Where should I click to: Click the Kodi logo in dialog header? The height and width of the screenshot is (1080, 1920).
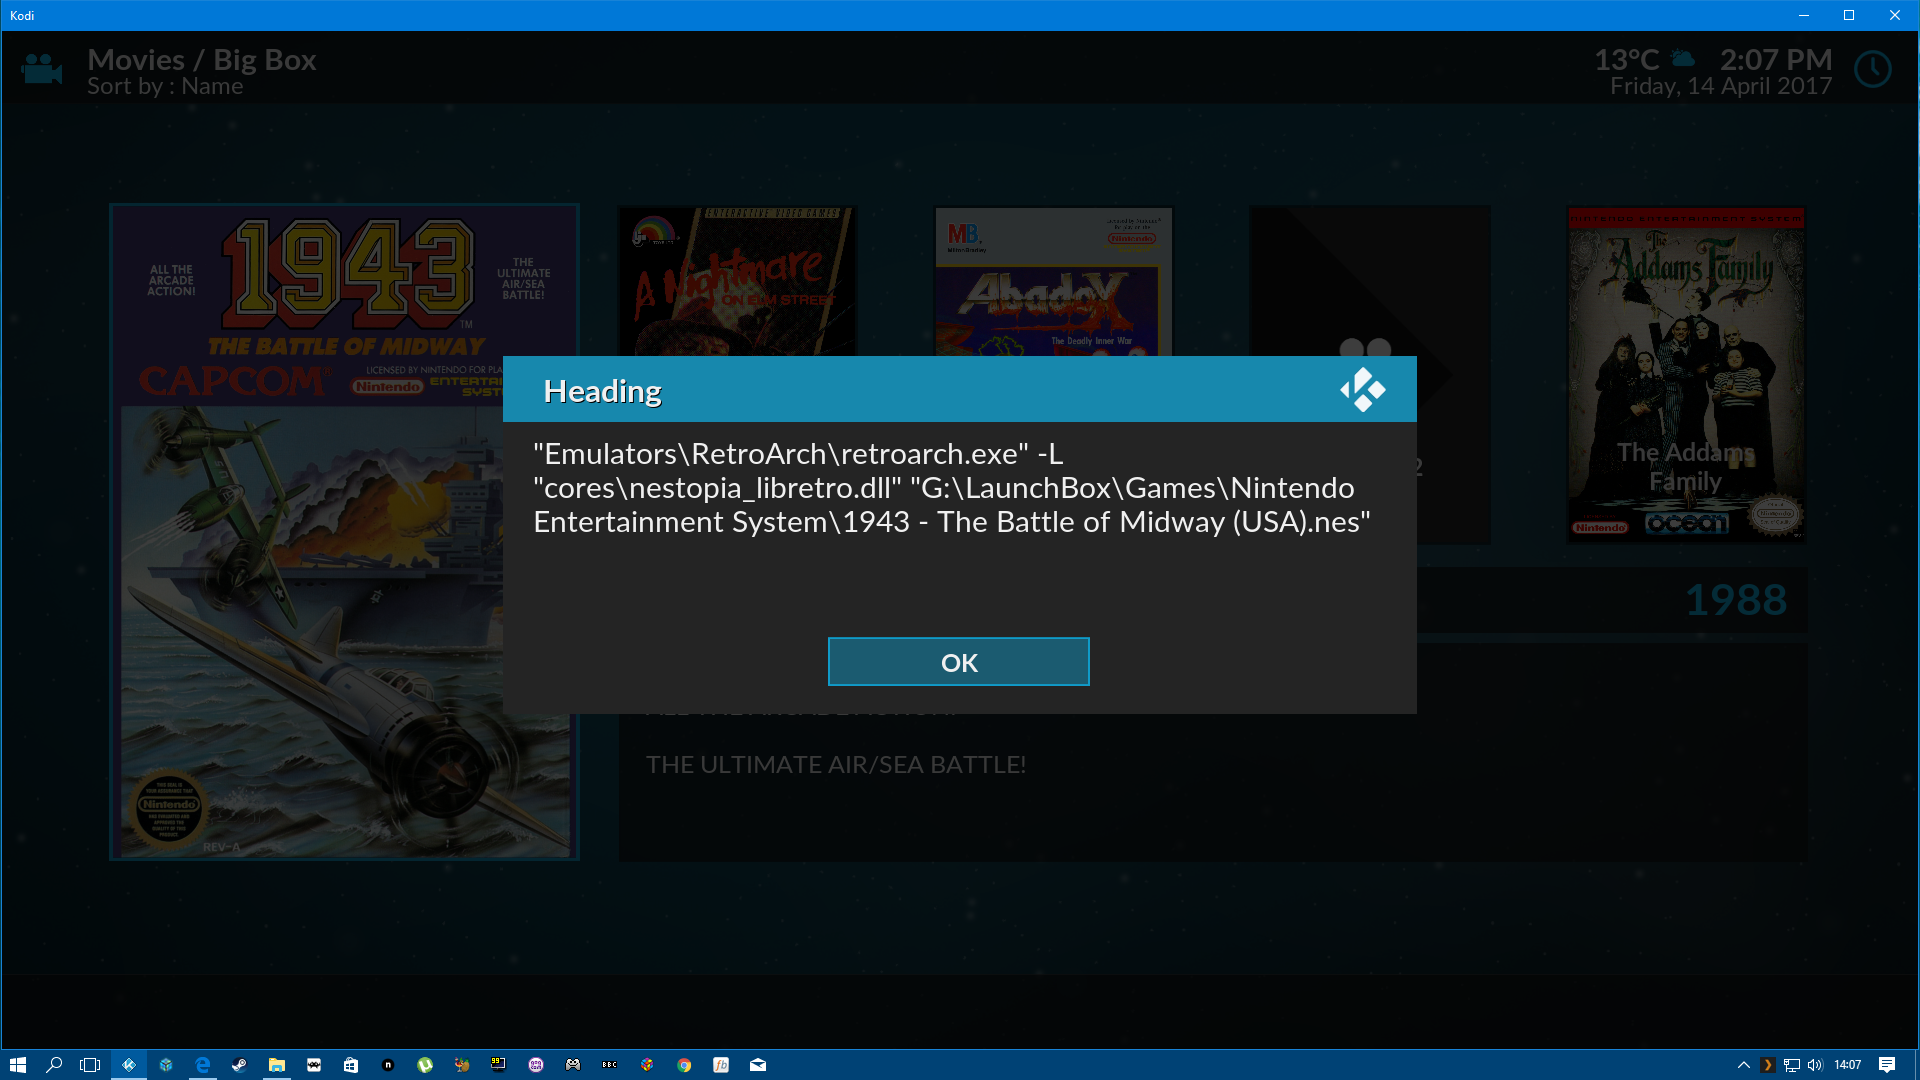1363,390
